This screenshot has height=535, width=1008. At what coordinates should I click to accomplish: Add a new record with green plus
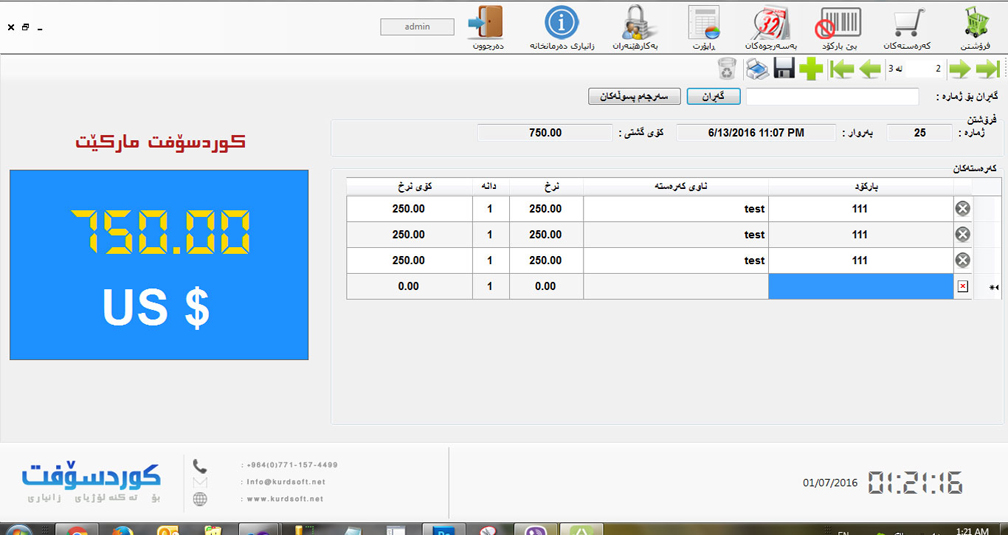click(x=811, y=68)
